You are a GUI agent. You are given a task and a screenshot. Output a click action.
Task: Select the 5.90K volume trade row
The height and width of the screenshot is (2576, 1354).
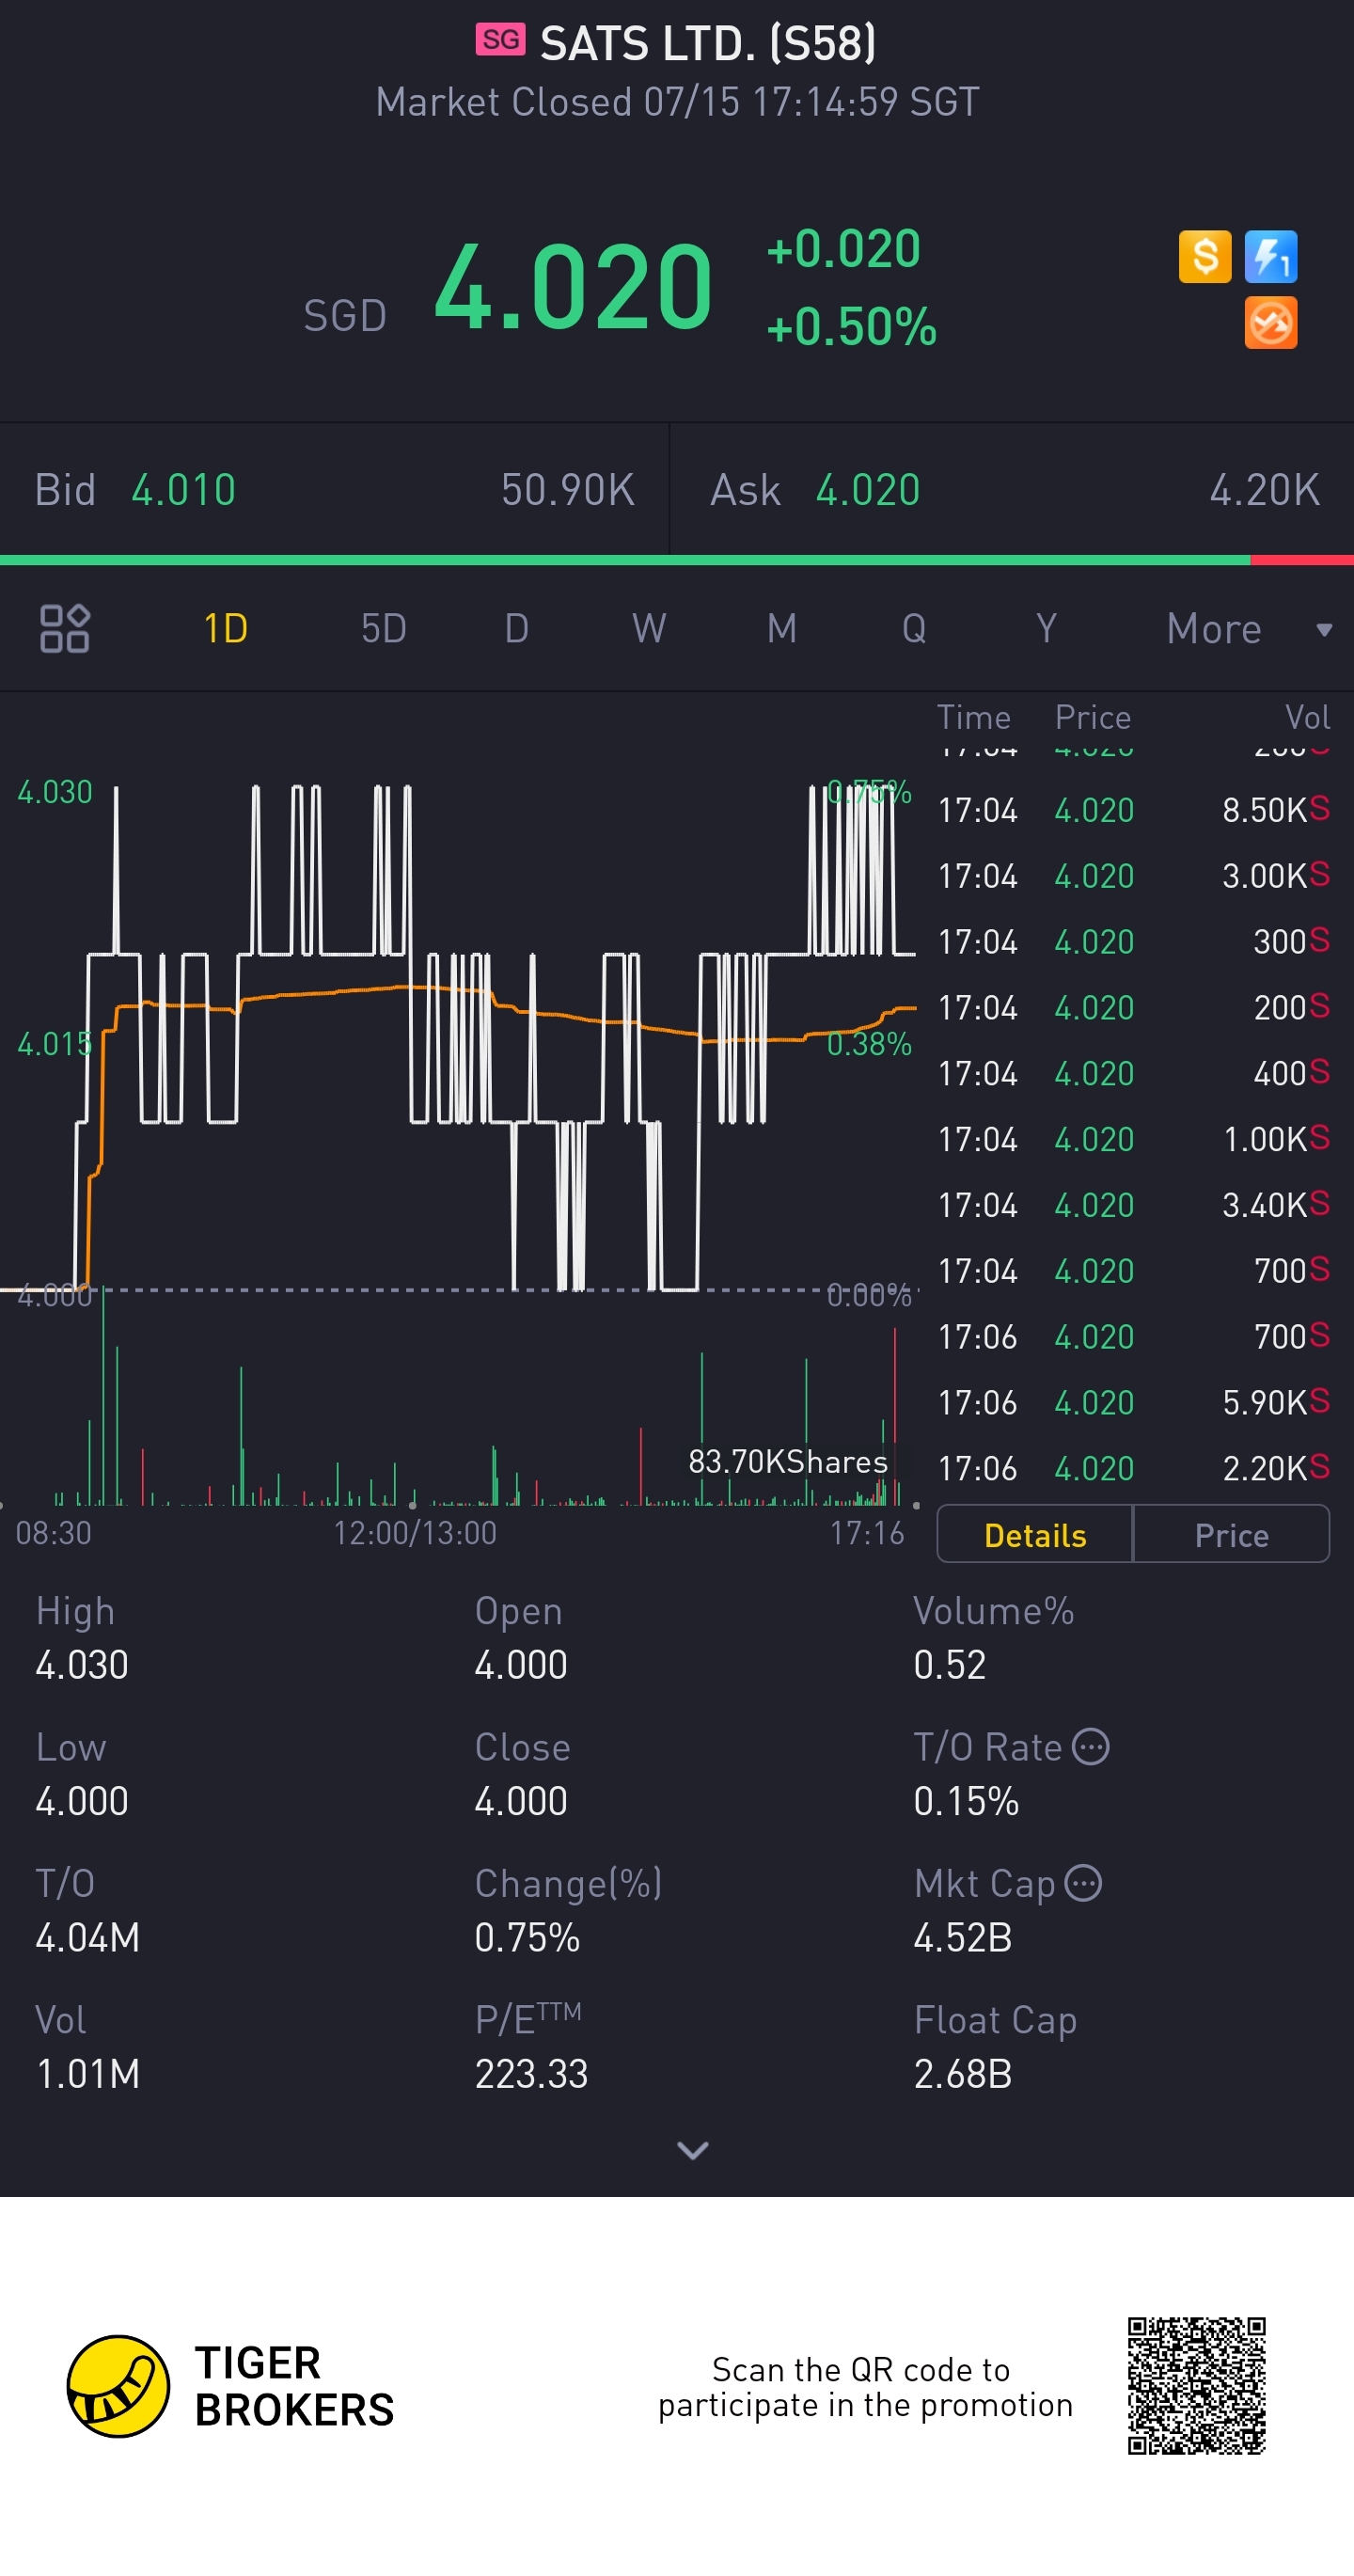[x=1133, y=1402]
